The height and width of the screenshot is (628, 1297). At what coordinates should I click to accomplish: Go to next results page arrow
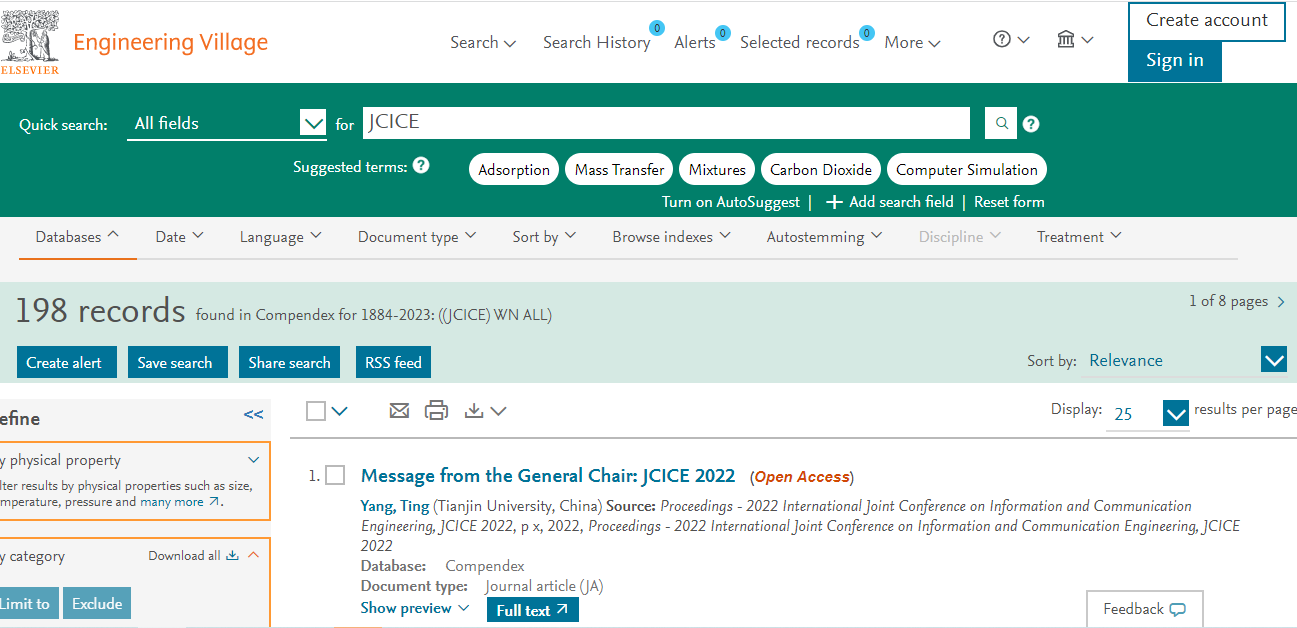(1282, 302)
